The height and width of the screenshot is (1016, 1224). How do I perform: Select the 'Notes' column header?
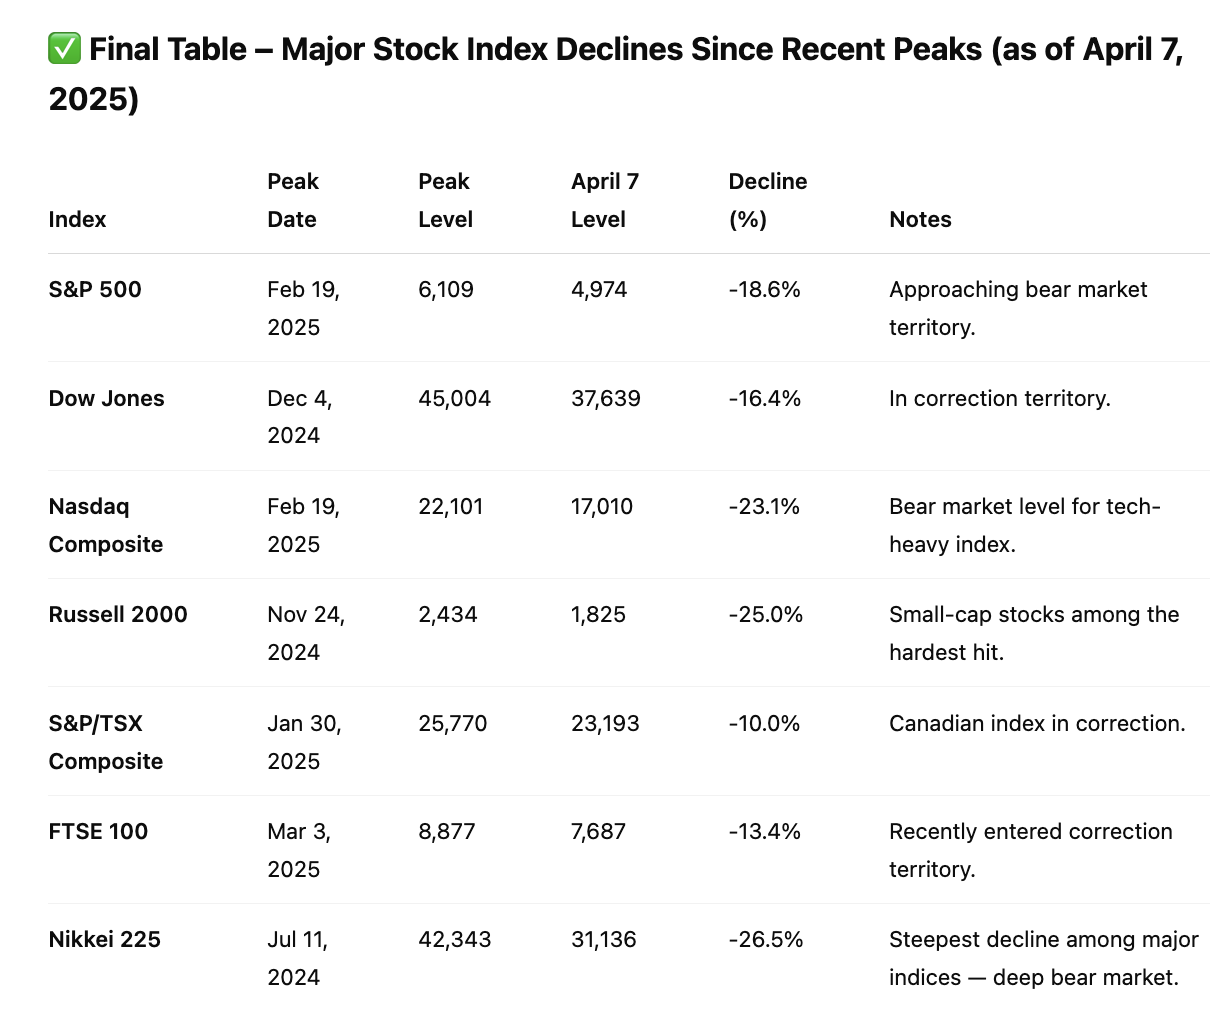coord(920,219)
